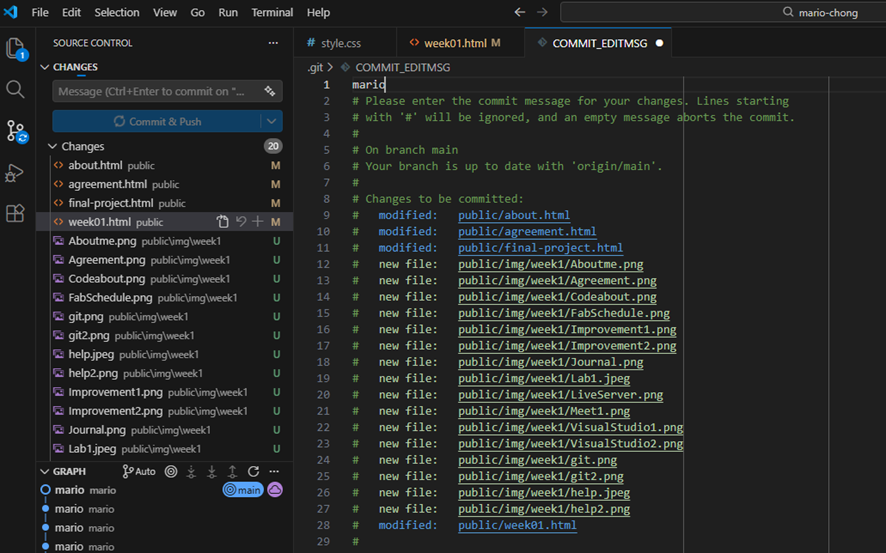This screenshot has height=553, width=886.
Task: Collapse the Changes file group
Action: pos(53,146)
